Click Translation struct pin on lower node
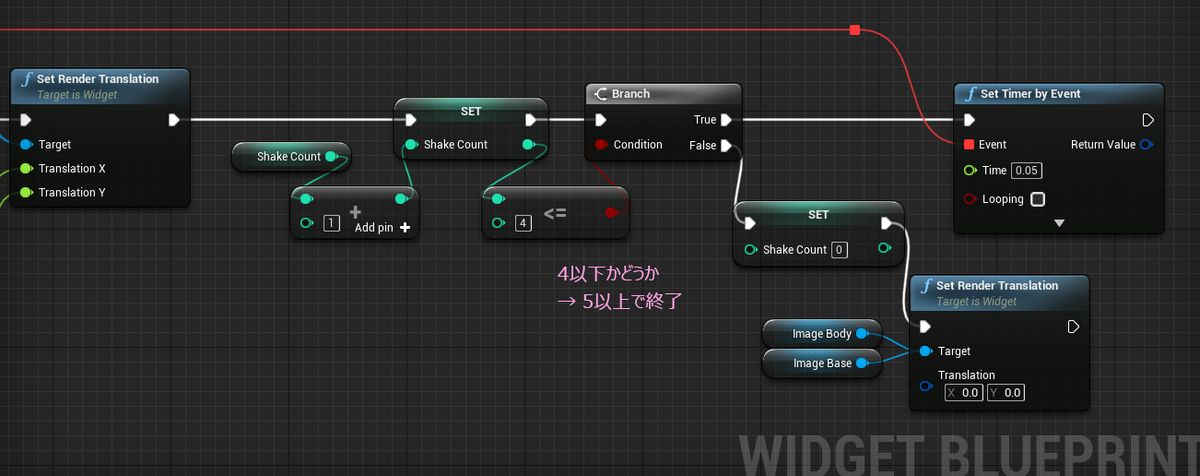The image size is (1200, 476). point(924,384)
